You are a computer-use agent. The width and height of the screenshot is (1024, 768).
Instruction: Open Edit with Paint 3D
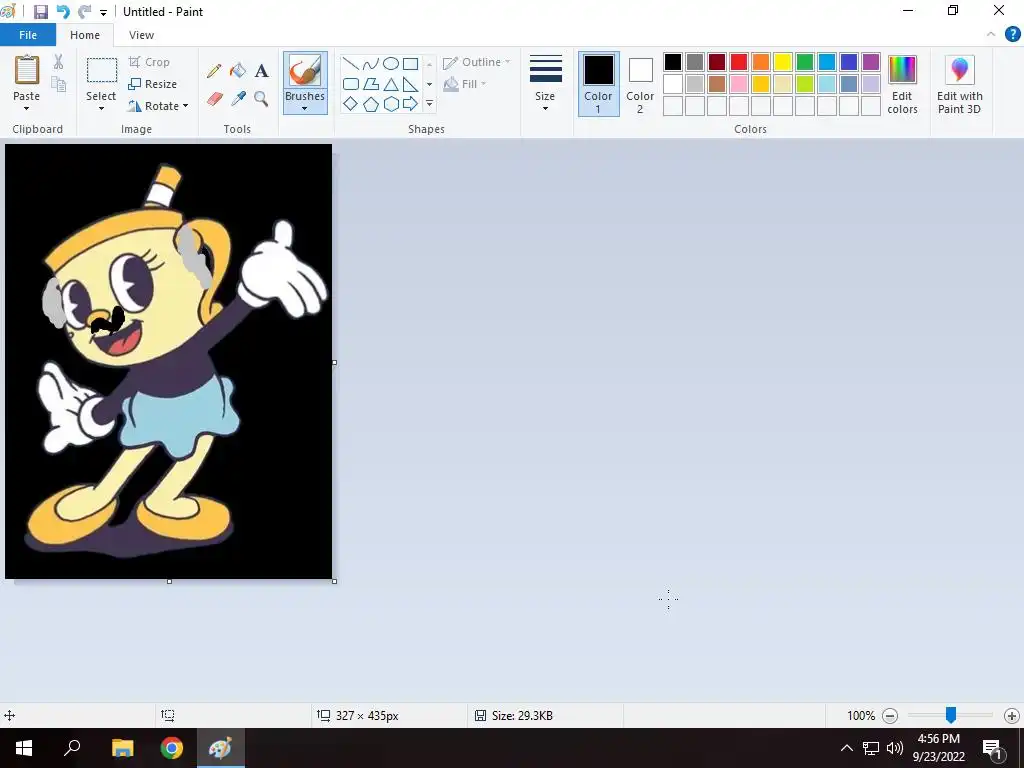959,85
